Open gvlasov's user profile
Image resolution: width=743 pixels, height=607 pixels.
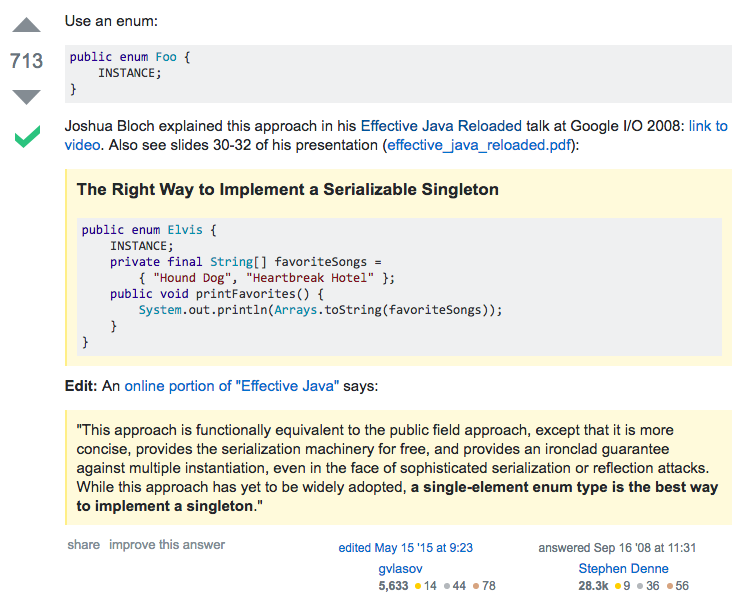click(390, 568)
